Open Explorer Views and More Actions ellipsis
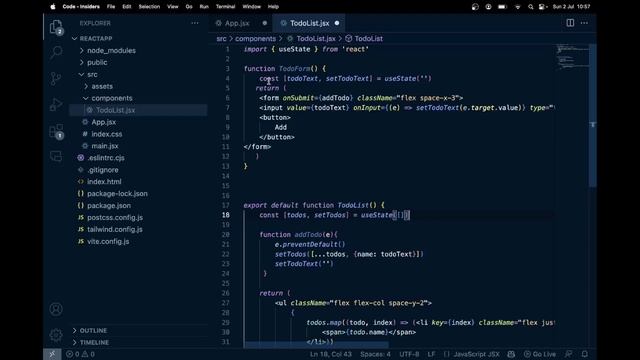Viewport: 640px width, 360px height. point(195,23)
